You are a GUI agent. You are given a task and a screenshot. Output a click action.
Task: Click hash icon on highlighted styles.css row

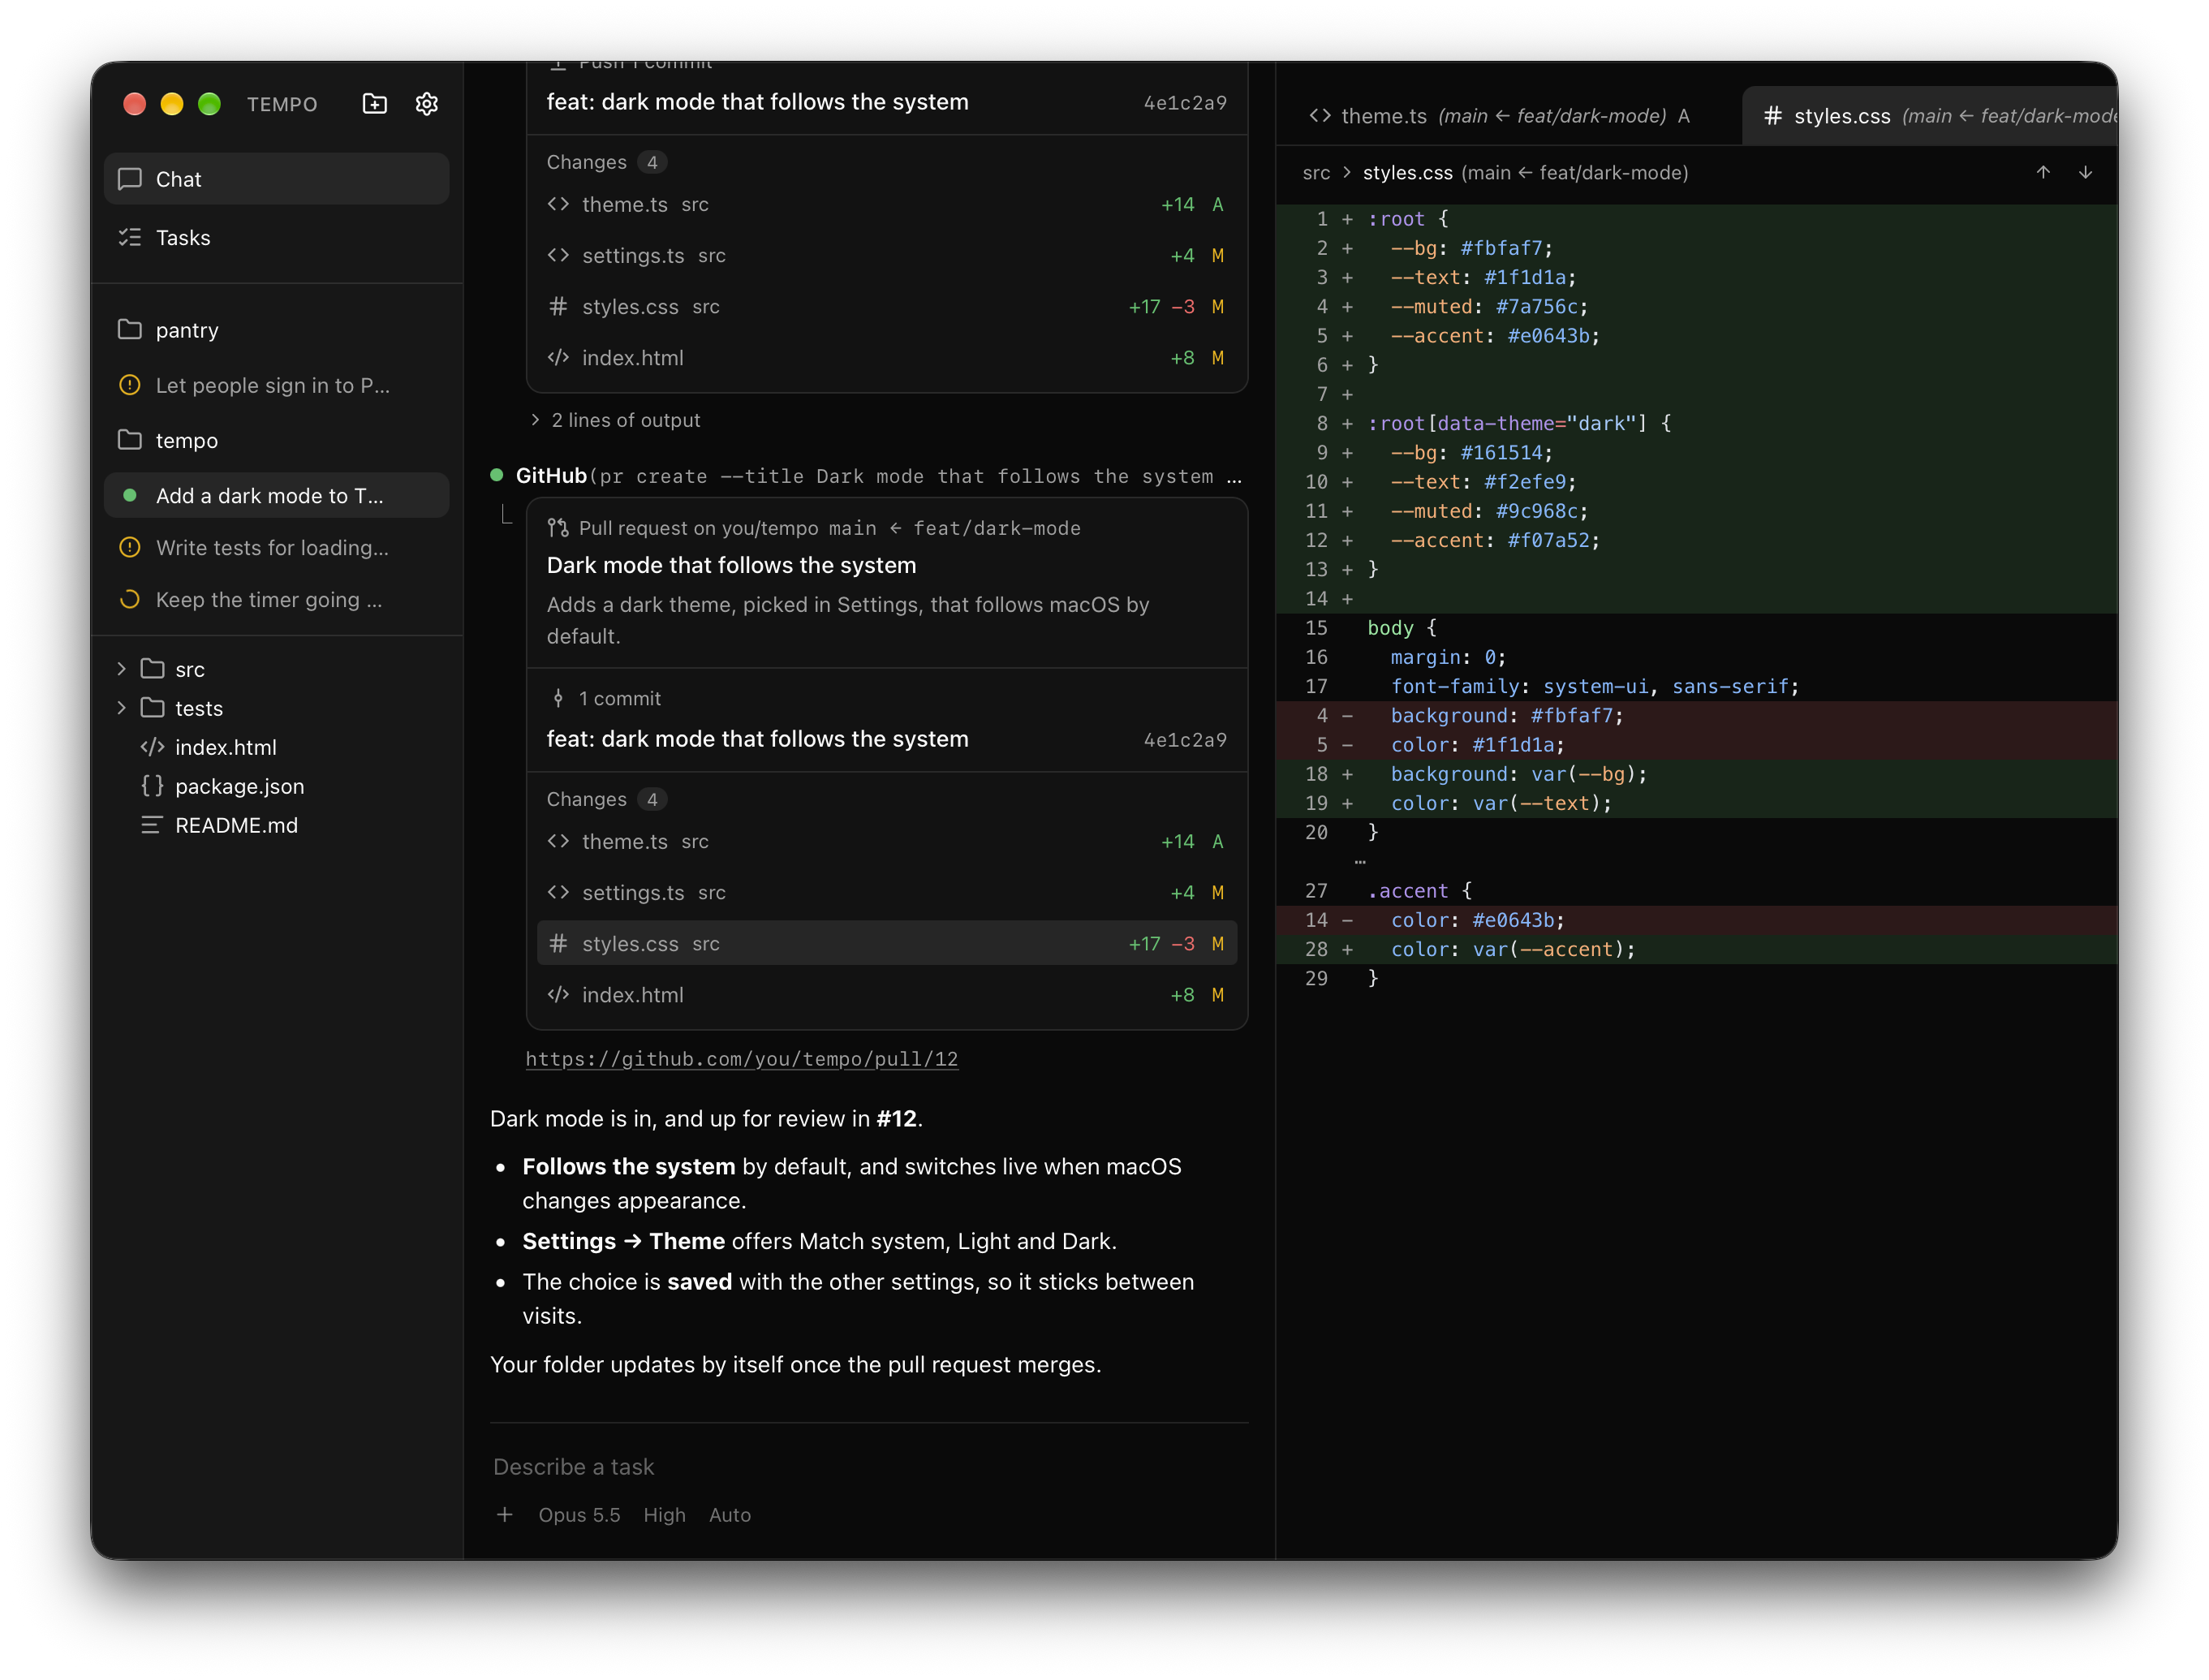(558, 943)
